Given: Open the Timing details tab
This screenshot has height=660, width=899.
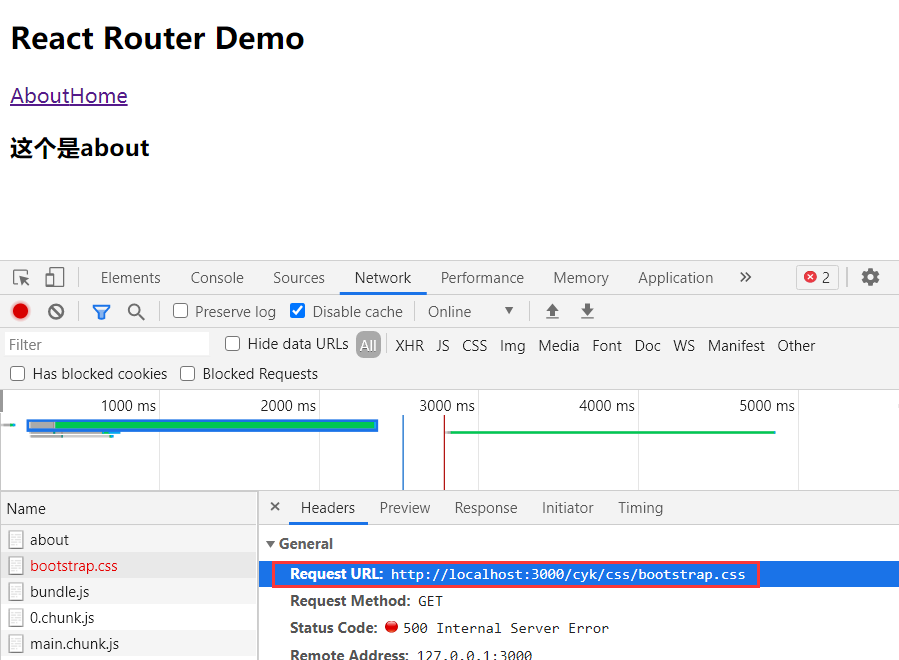Looking at the screenshot, I should [640, 508].
